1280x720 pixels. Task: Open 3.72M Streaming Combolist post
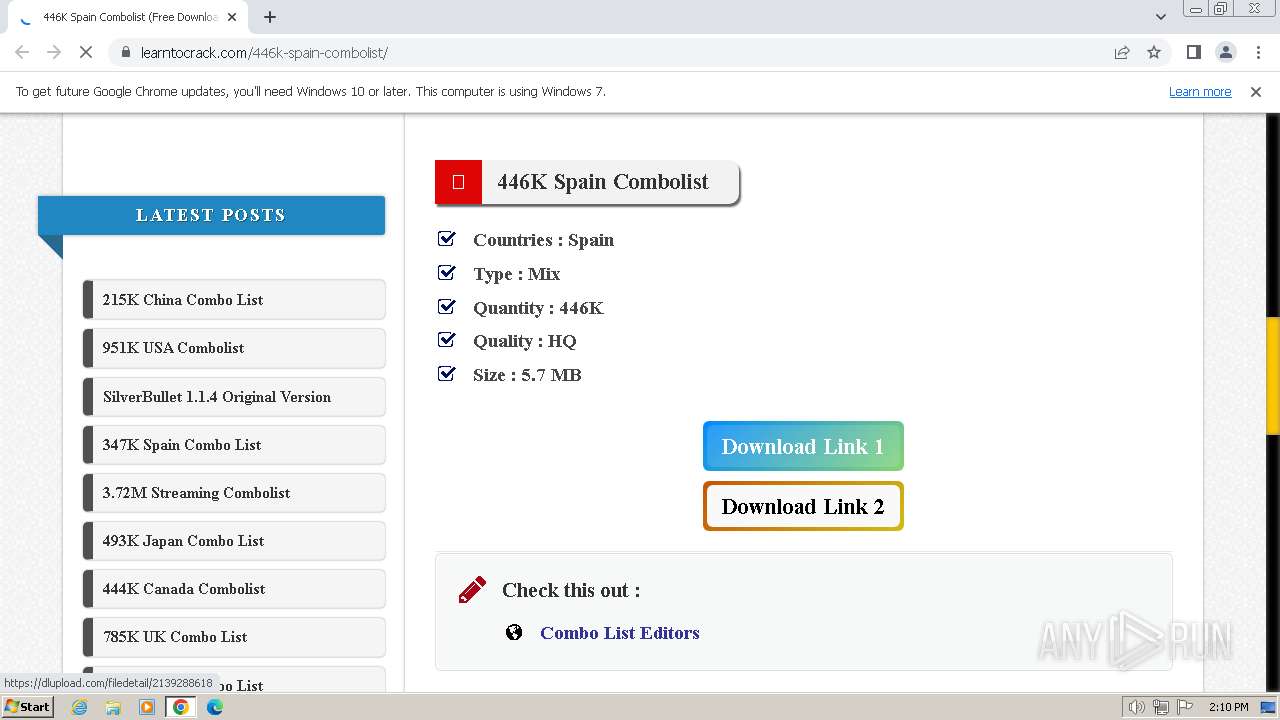click(234, 493)
